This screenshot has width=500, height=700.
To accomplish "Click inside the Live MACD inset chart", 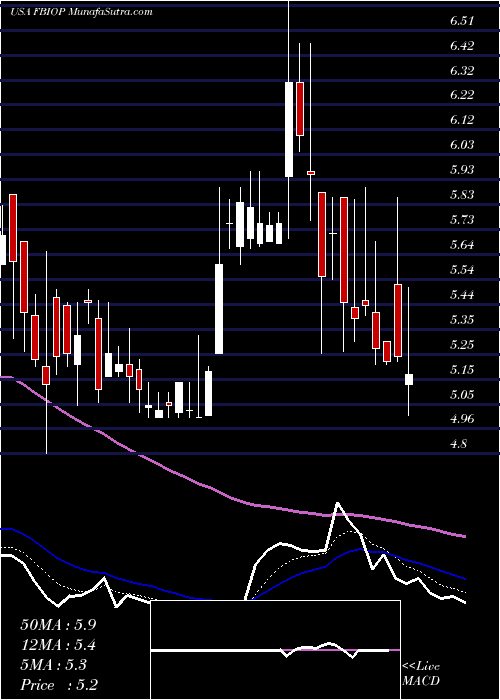I will click(x=275, y=650).
